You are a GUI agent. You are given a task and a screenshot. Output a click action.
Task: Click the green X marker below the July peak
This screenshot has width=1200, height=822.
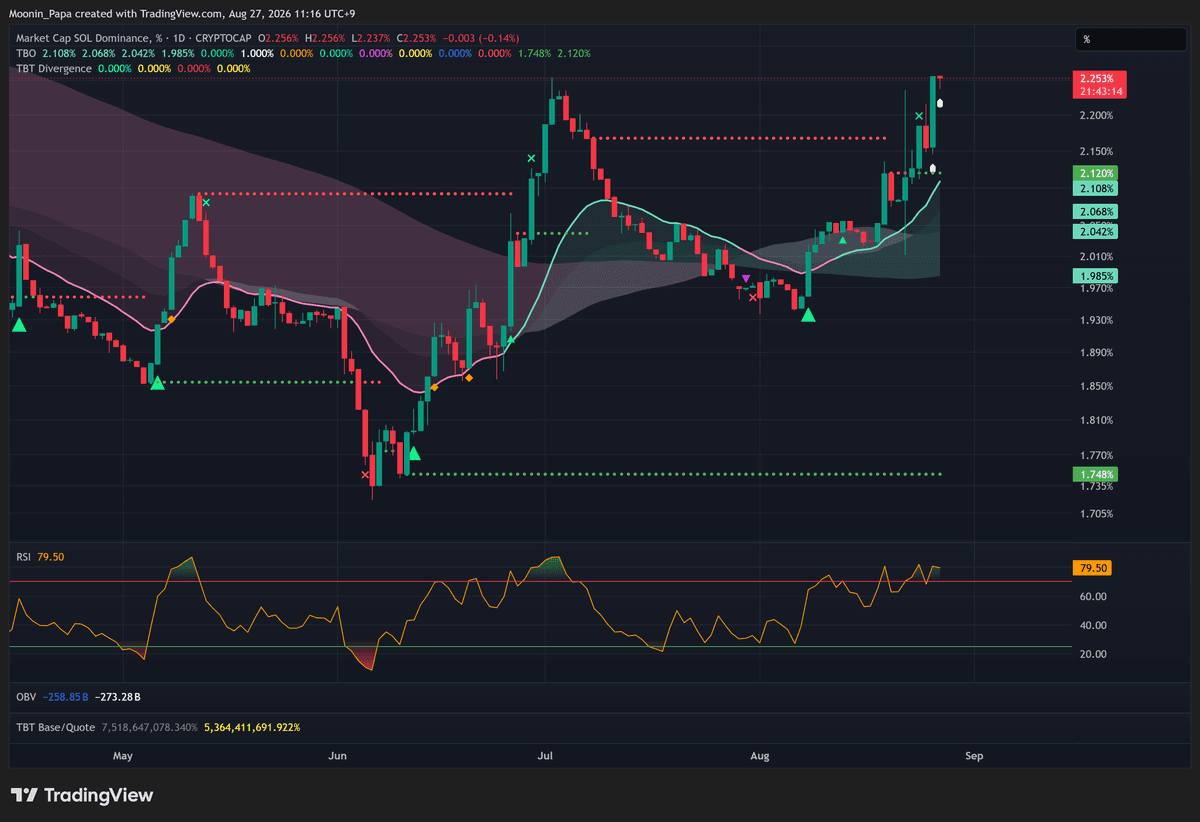tap(532, 158)
